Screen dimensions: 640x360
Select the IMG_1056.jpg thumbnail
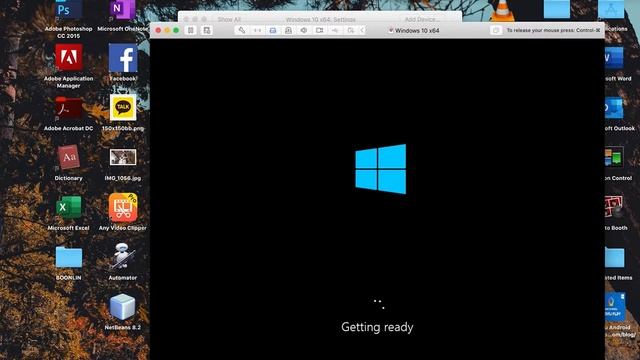(123, 157)
